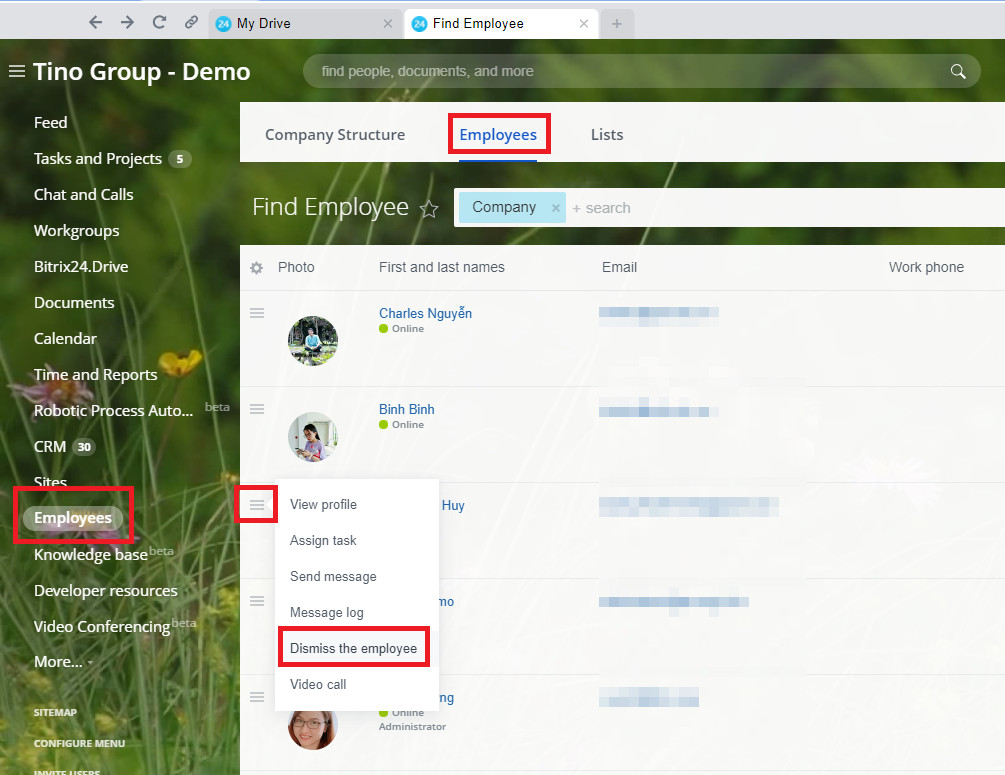Choose View profile from context menu
This screenshot has height=775, width=1005.
tap(357, 504)
